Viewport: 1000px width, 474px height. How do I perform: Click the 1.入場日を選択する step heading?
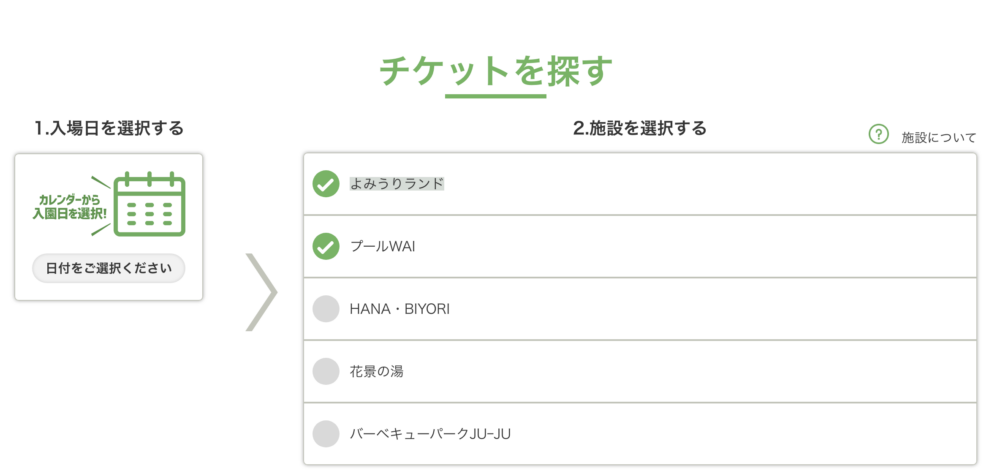[109, 128]
